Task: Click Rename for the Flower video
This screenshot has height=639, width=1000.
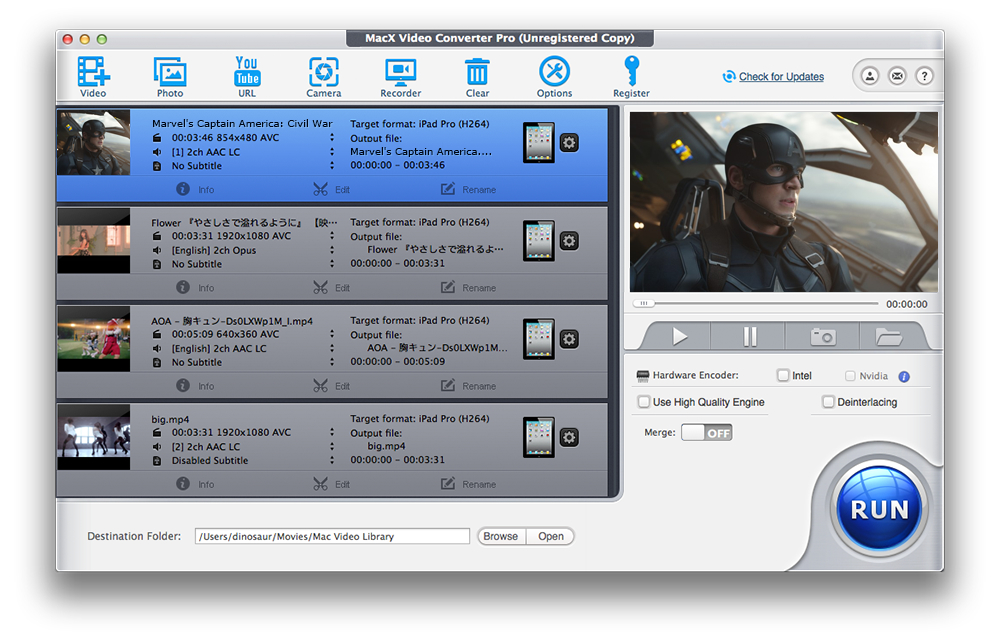Action: 469,288
